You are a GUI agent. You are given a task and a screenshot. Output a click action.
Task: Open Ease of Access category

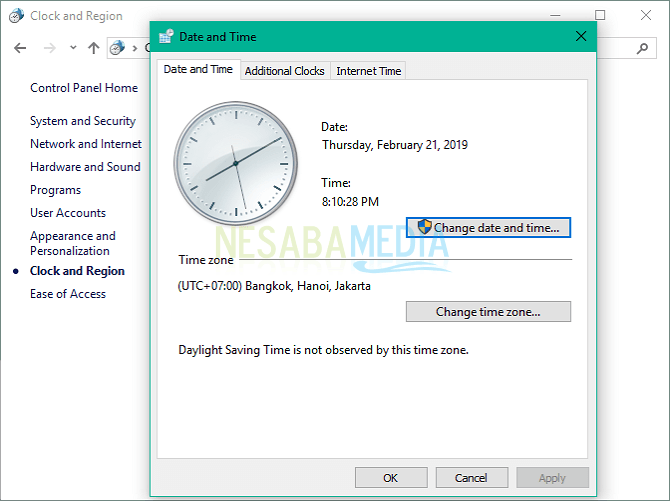(68, 294)
